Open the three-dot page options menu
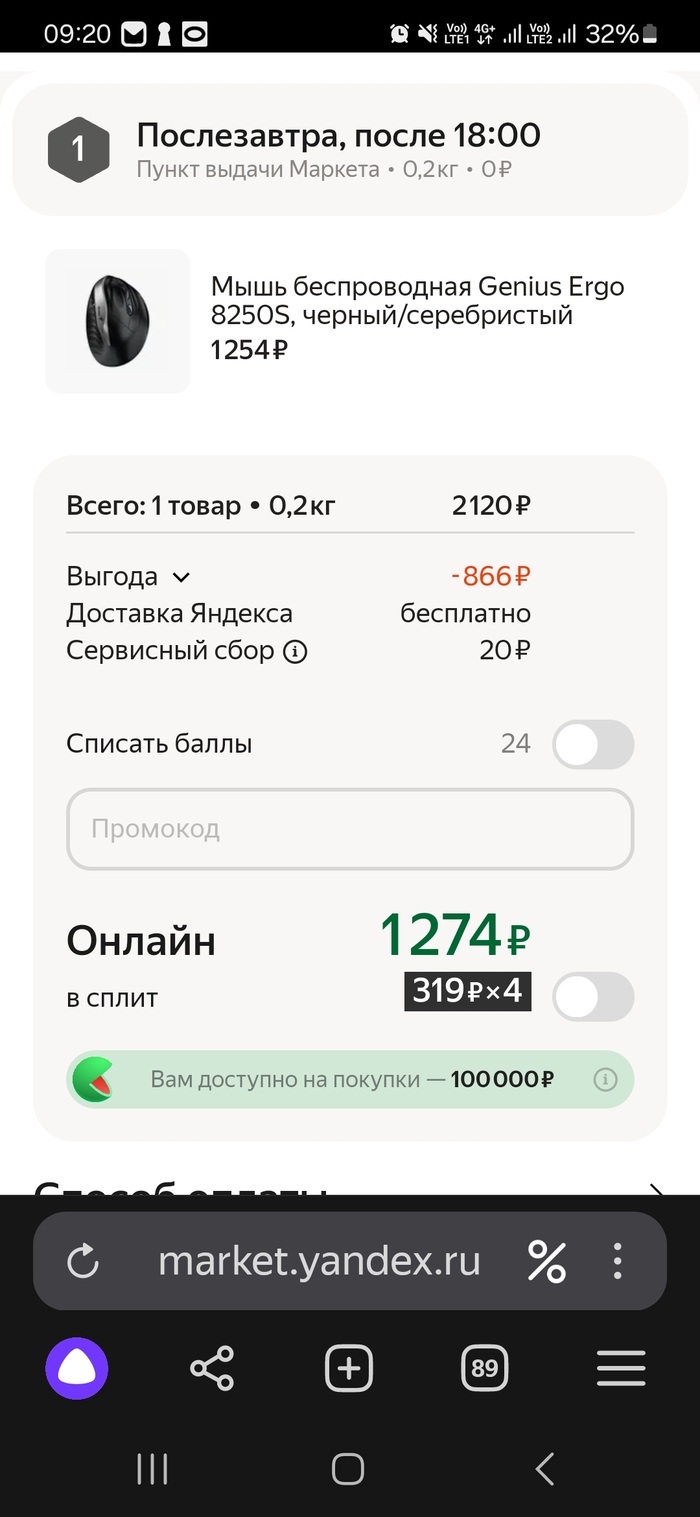700x1517 pixels. pos(618,1262)
